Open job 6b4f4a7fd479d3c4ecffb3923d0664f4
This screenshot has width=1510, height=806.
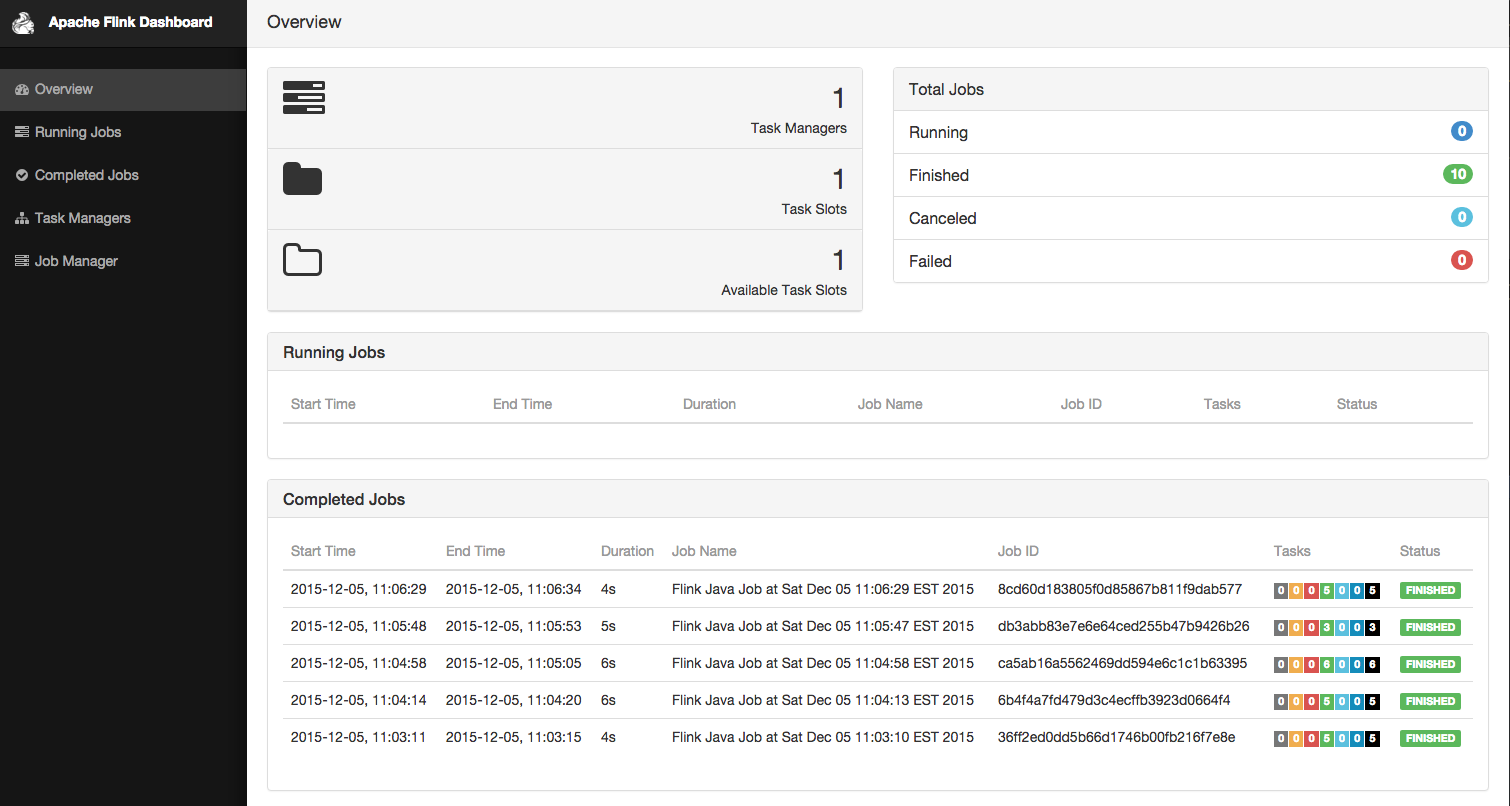[1114, 700]
